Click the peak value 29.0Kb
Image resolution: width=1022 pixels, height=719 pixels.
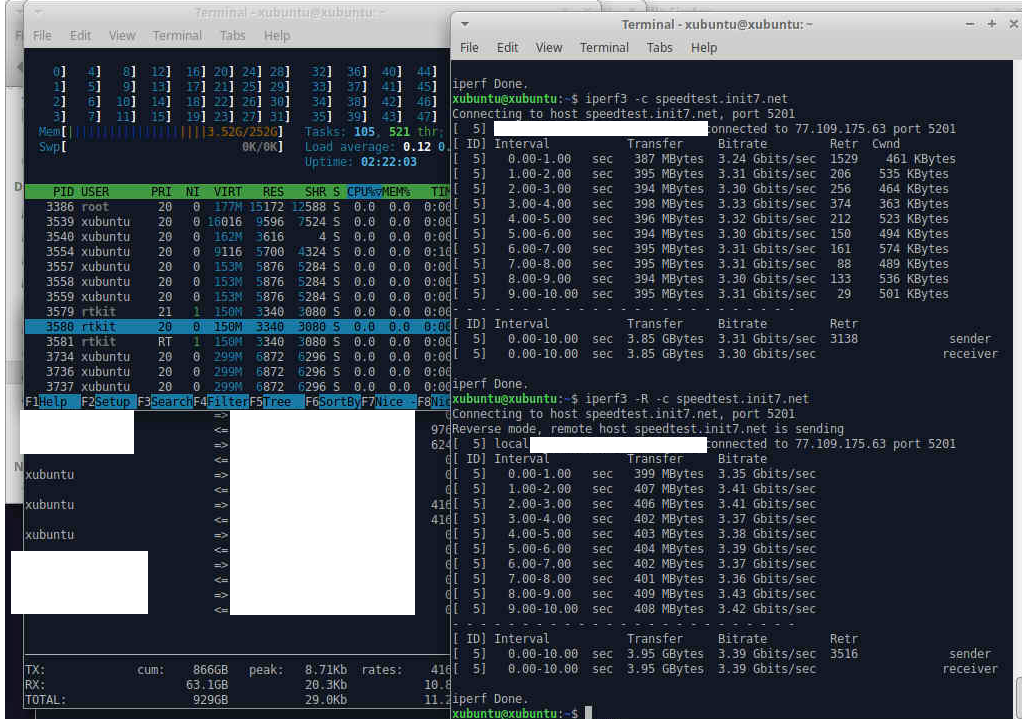point(326,700)
